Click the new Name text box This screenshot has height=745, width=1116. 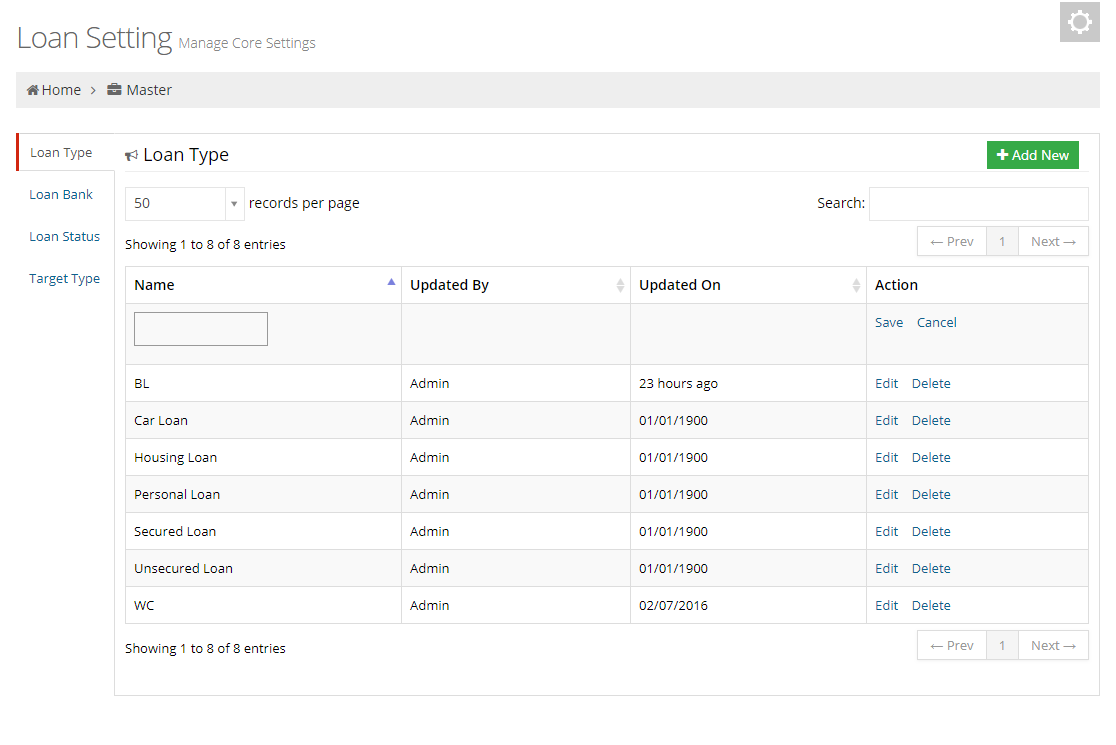click(201, 329)
